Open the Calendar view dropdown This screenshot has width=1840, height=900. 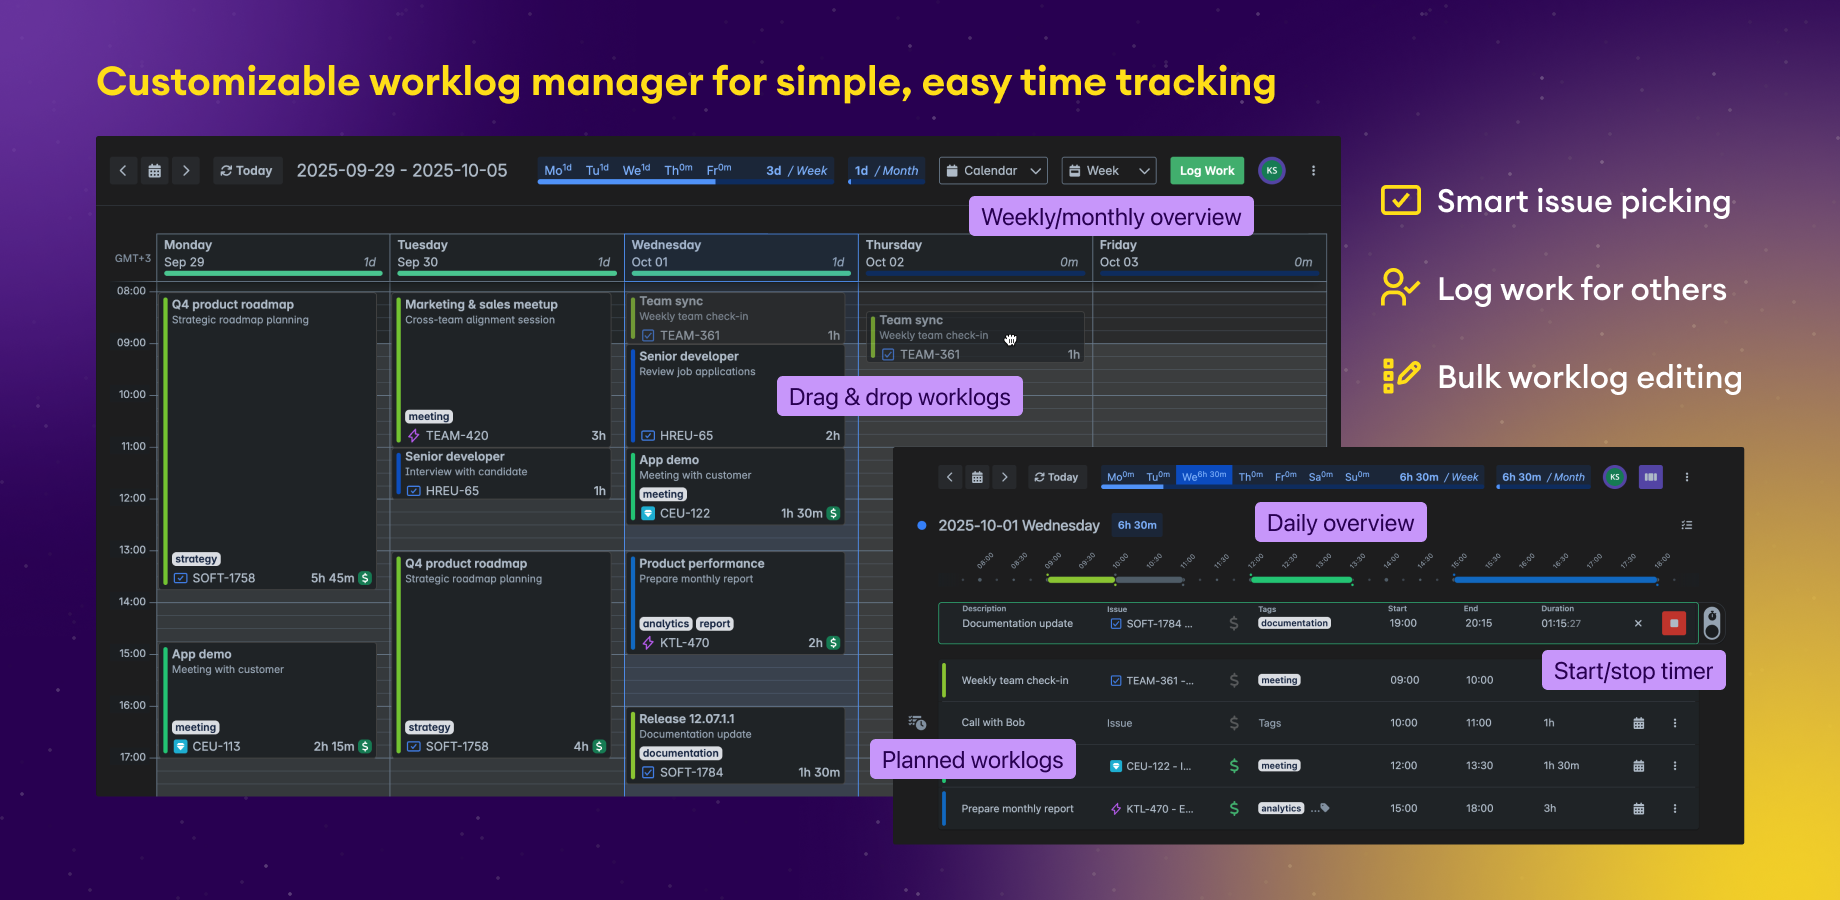pos(993,171)
